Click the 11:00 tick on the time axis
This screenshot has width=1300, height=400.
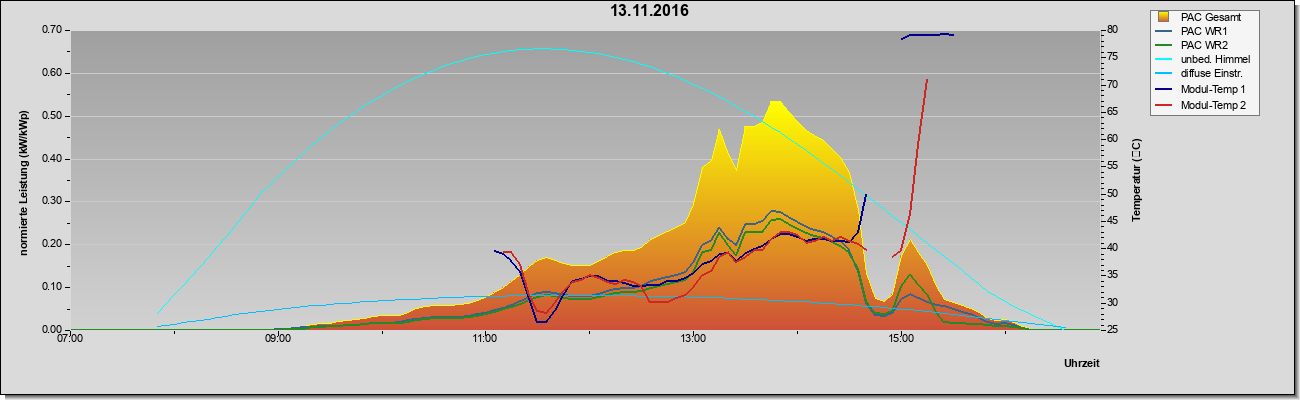(485, 338)
